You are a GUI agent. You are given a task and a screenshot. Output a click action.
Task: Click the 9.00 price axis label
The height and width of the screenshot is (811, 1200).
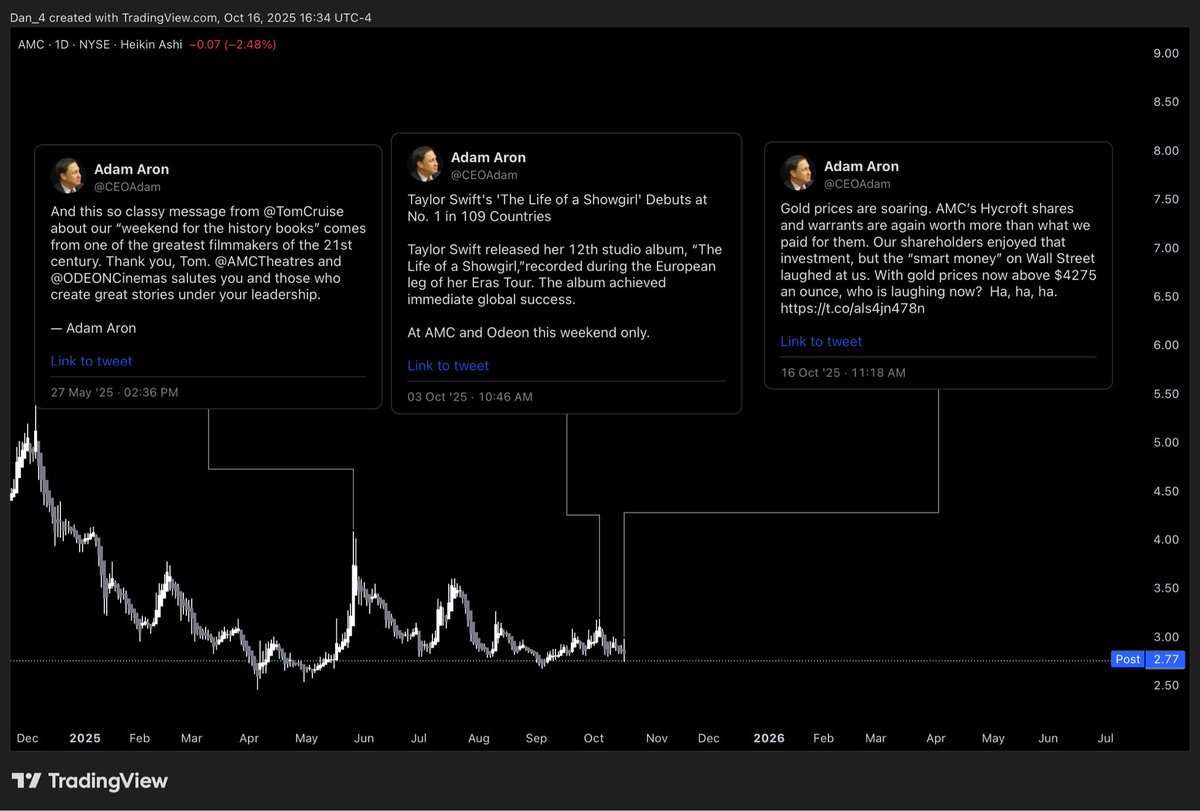1165,54
